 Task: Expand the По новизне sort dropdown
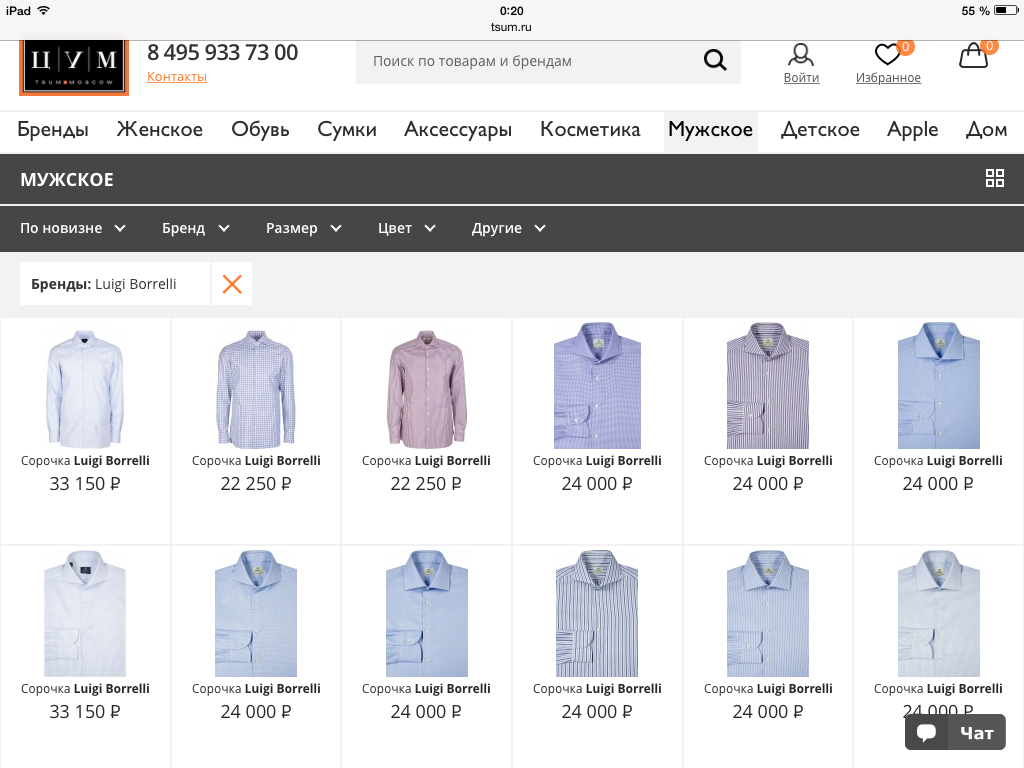72,228
